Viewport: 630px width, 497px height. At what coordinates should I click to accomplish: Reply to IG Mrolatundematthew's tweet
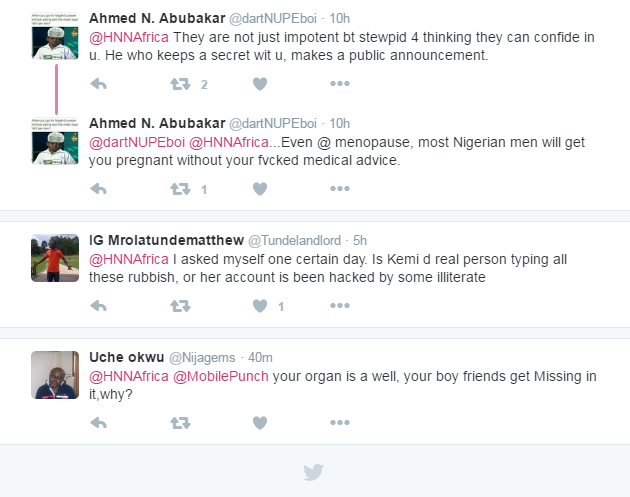(x=99, y=305)
